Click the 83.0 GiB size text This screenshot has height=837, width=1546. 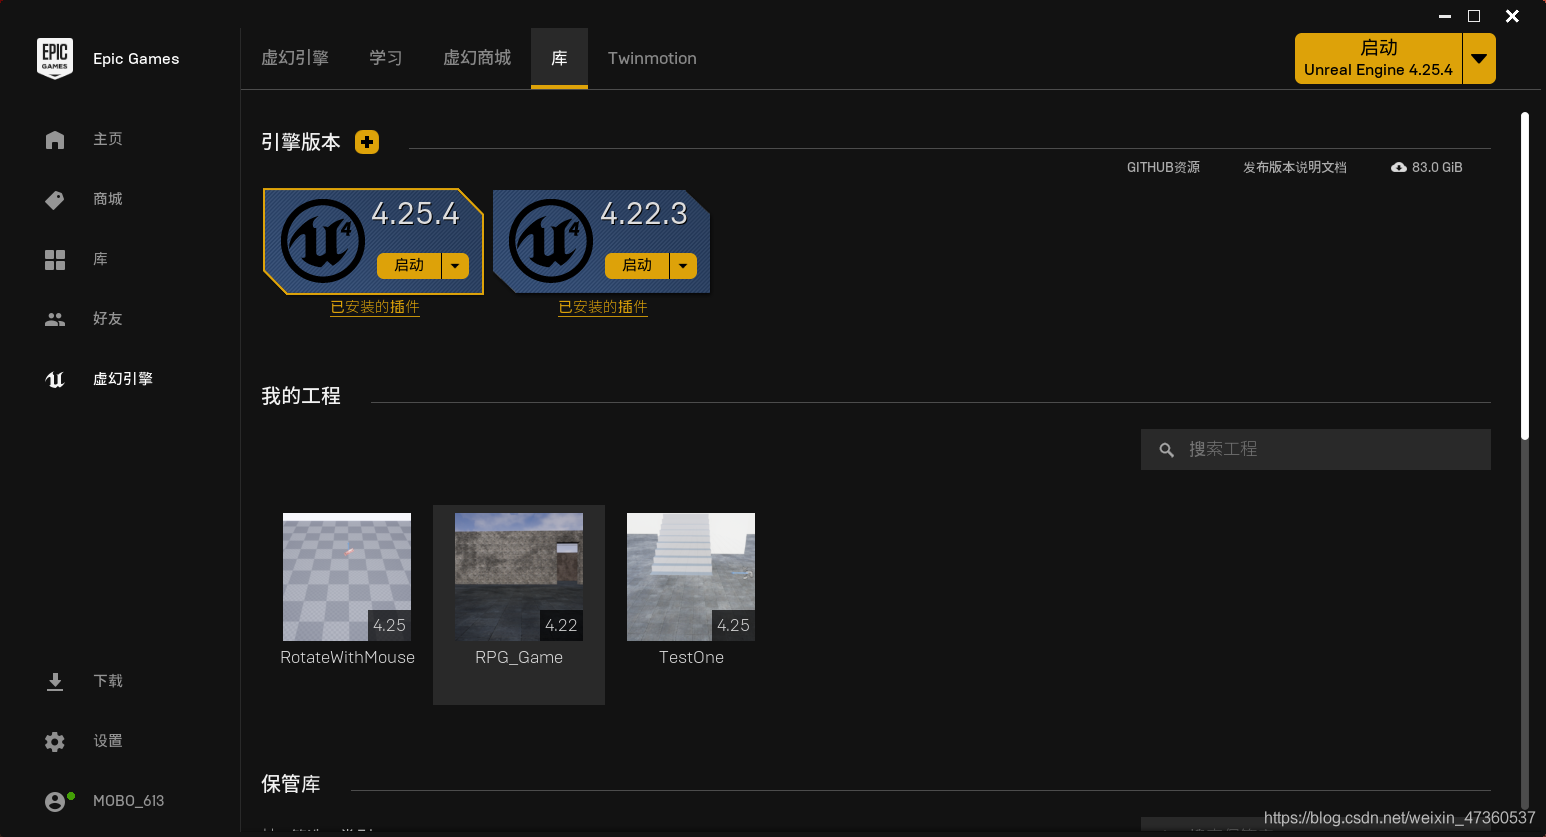[1437, 167]
